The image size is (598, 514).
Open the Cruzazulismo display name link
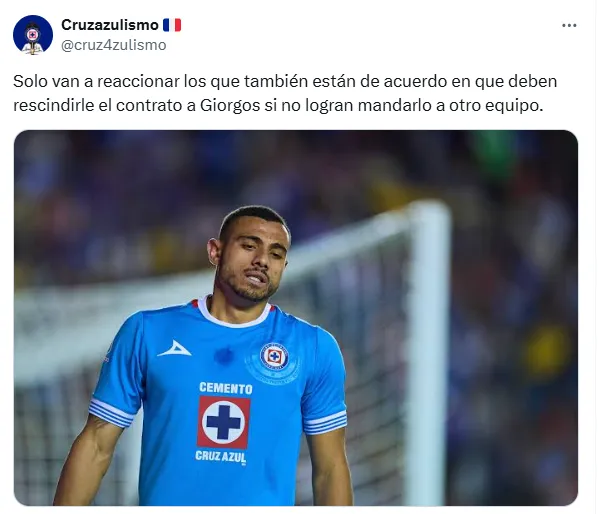coord(110,25)
